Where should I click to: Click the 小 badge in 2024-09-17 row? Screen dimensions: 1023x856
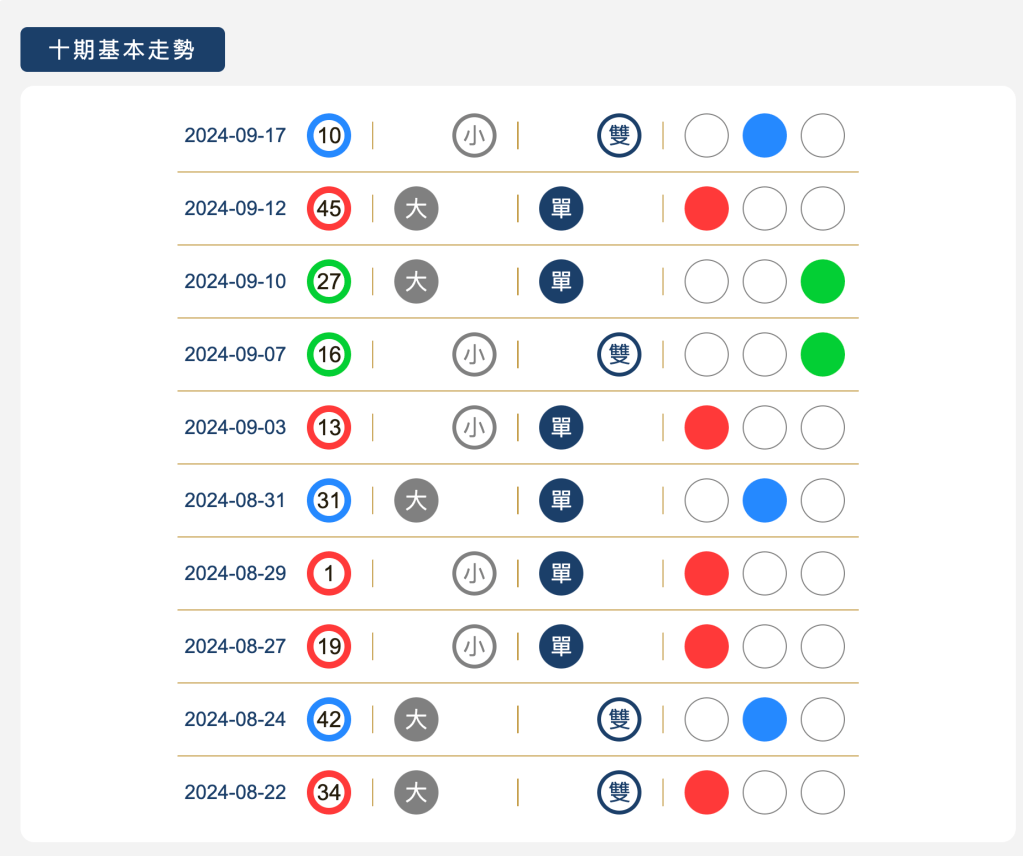coord(474,136)
